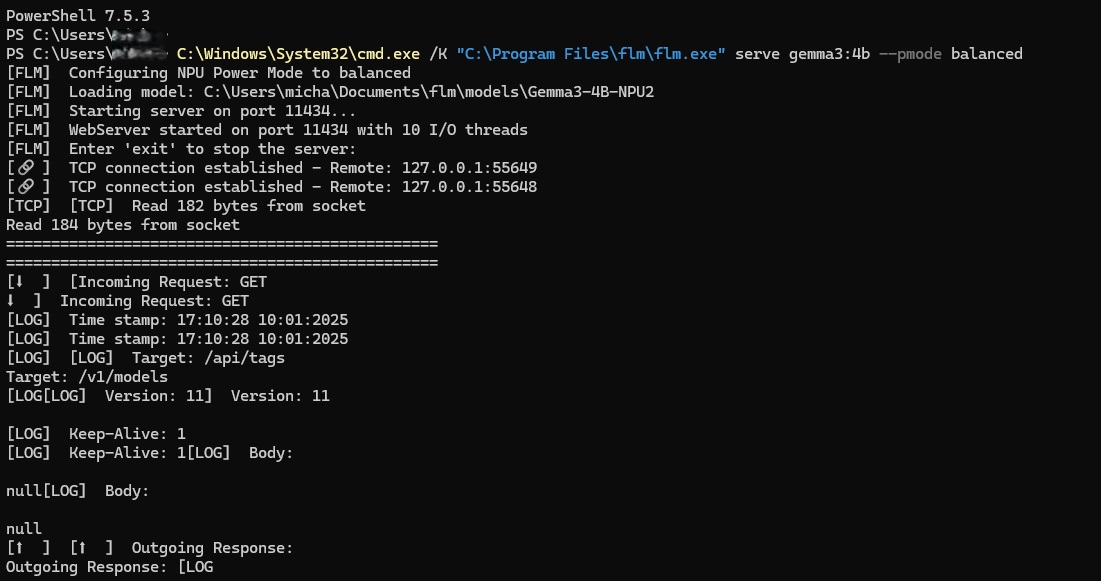Click the 'Read 182 bytes from socket' text
The width and height of the screenshot is (1101, 581).
pyautogui.click(x=248, y=206)
